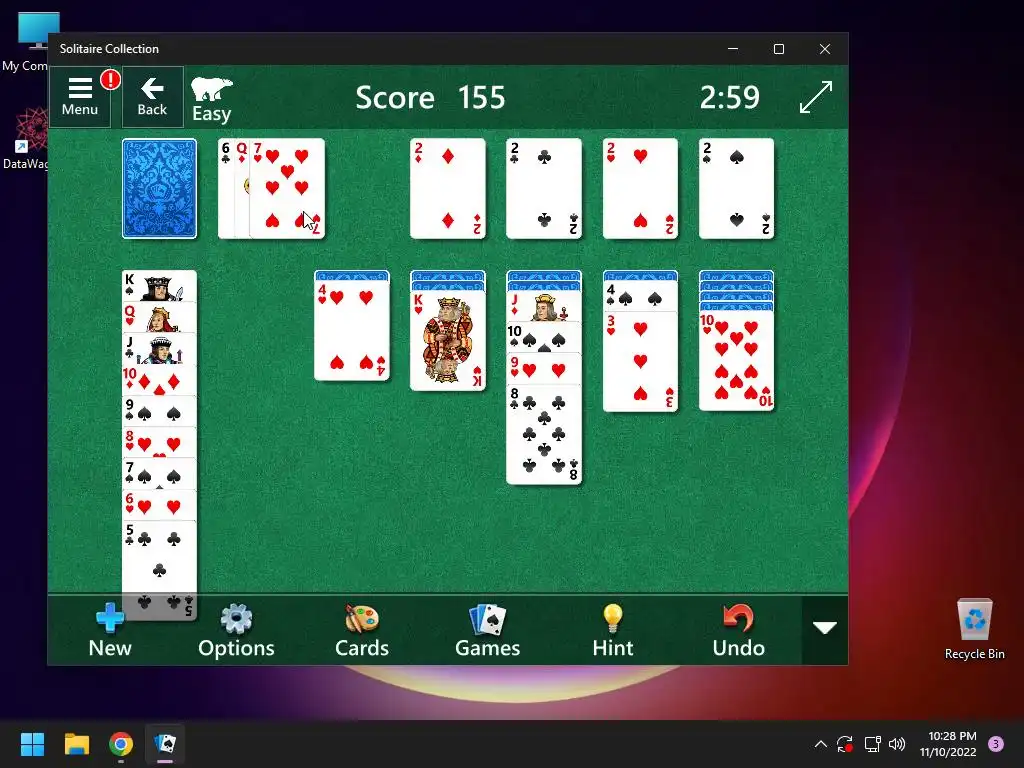
Task: Select the 4 of spades tableau card
Action: 640,296
